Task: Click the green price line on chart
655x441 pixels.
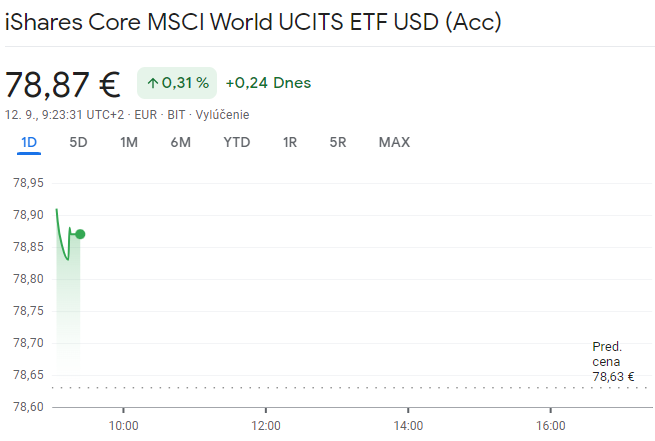Action: coord(61,240)
